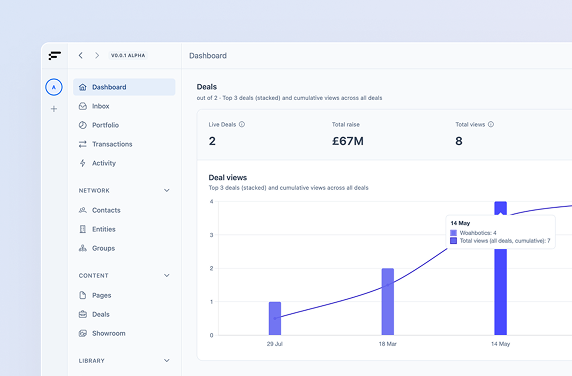Click the Portfolio pie chart icon
Screen dimensions: 572x376
click(83, 125)
